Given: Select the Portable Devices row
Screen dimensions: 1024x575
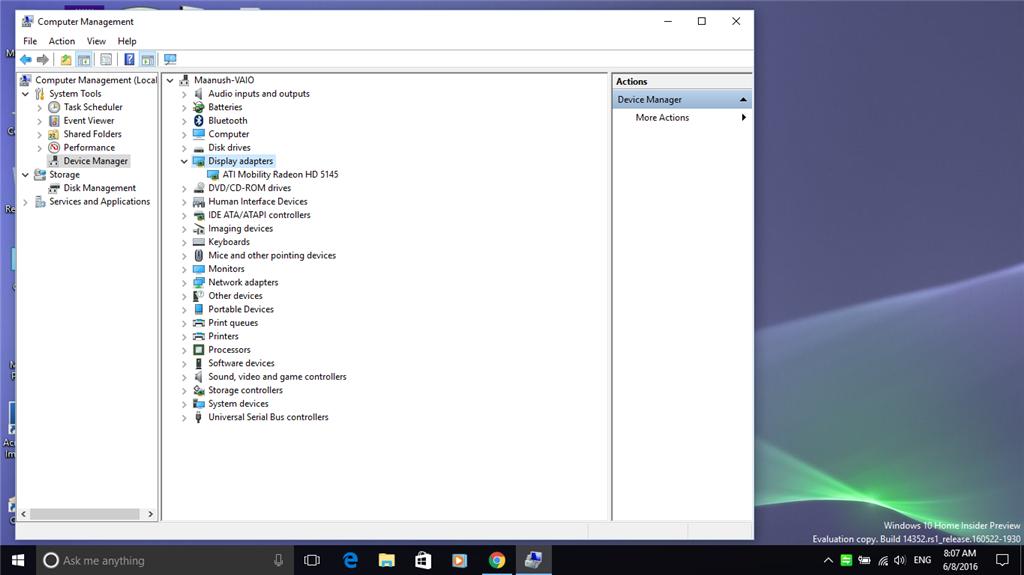Looking at the screenshot, I should pos(241,310).
